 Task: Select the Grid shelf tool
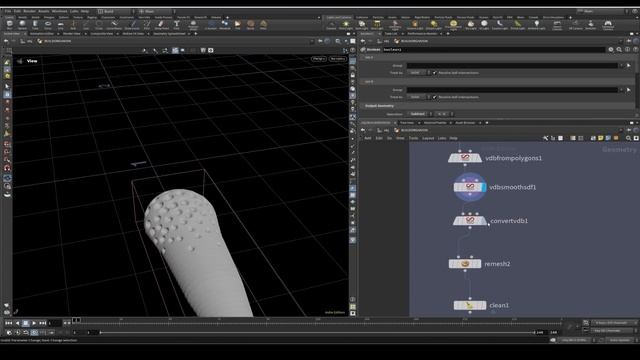(60, 25)
